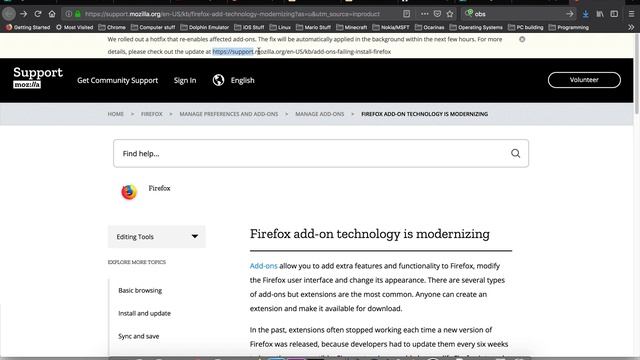Click the search engine icon in search box
Screen dimensions: 640x360
pos(469,13)
